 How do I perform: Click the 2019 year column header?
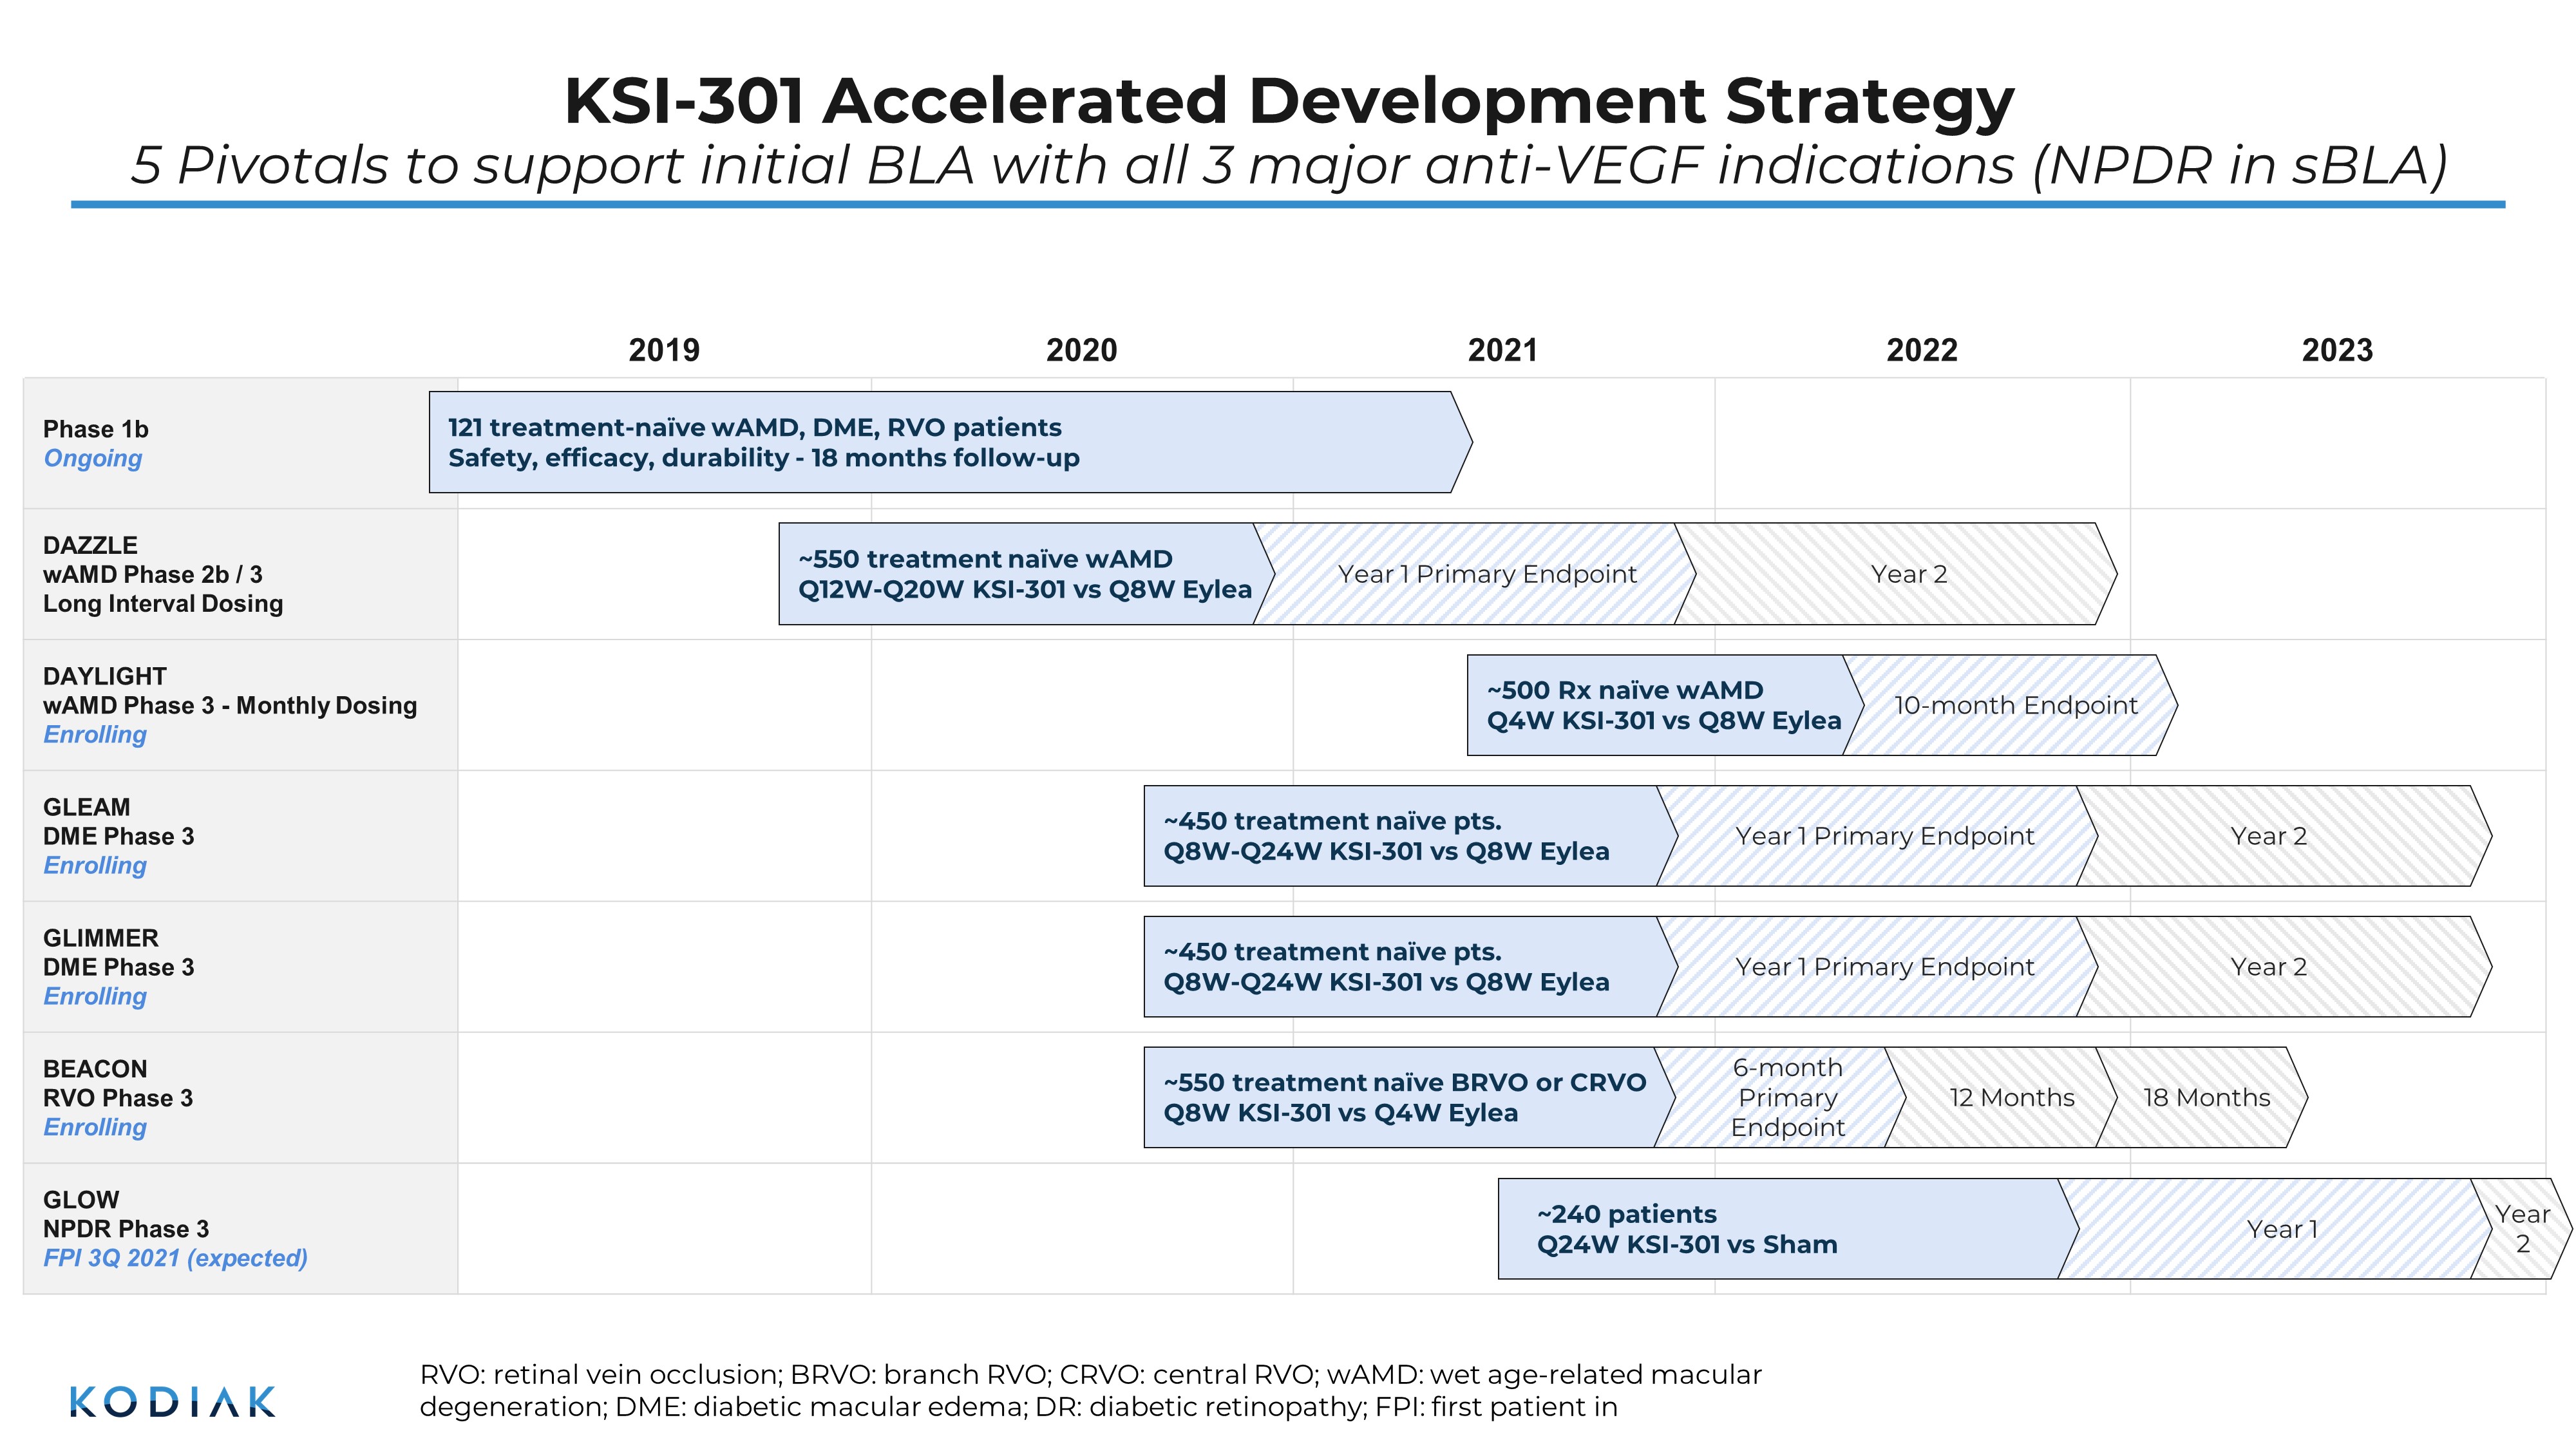point(664,350)
